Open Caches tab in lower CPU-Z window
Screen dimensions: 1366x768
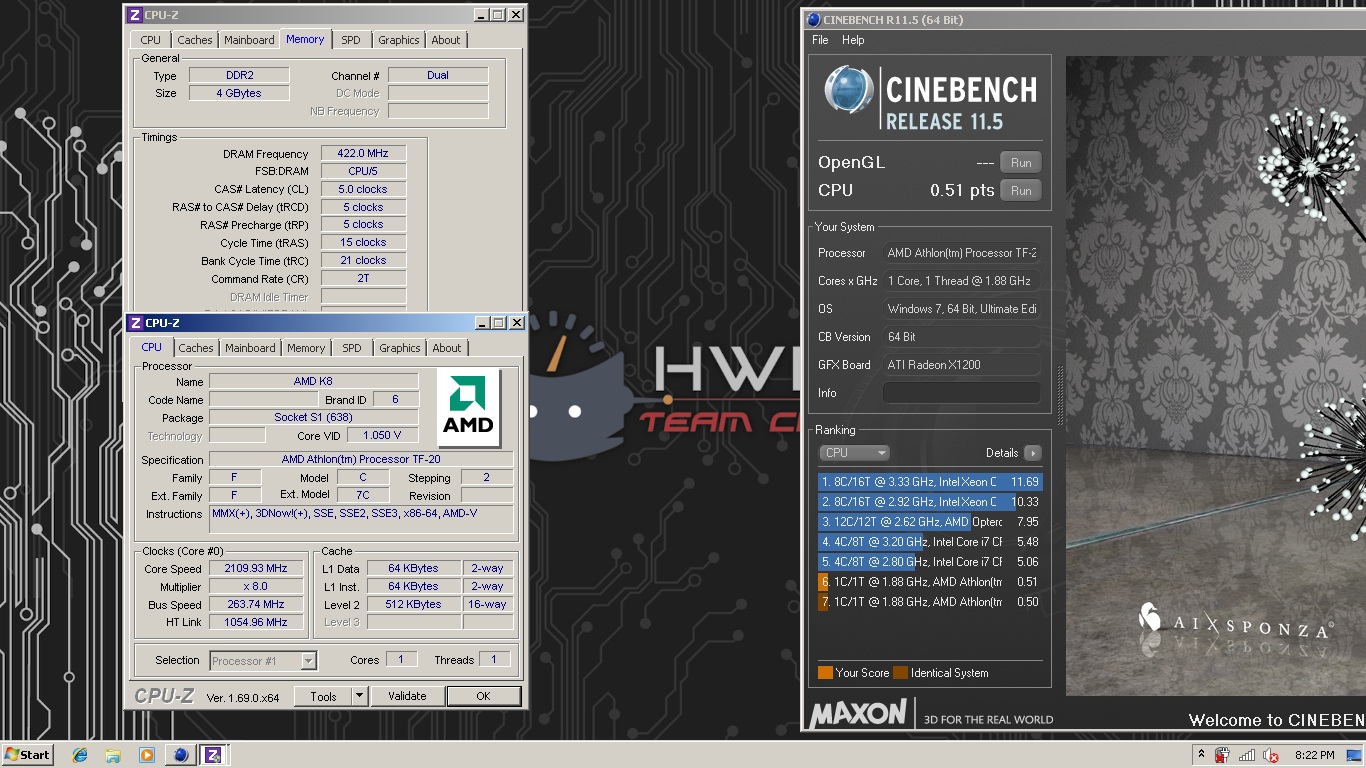point(196,348)
